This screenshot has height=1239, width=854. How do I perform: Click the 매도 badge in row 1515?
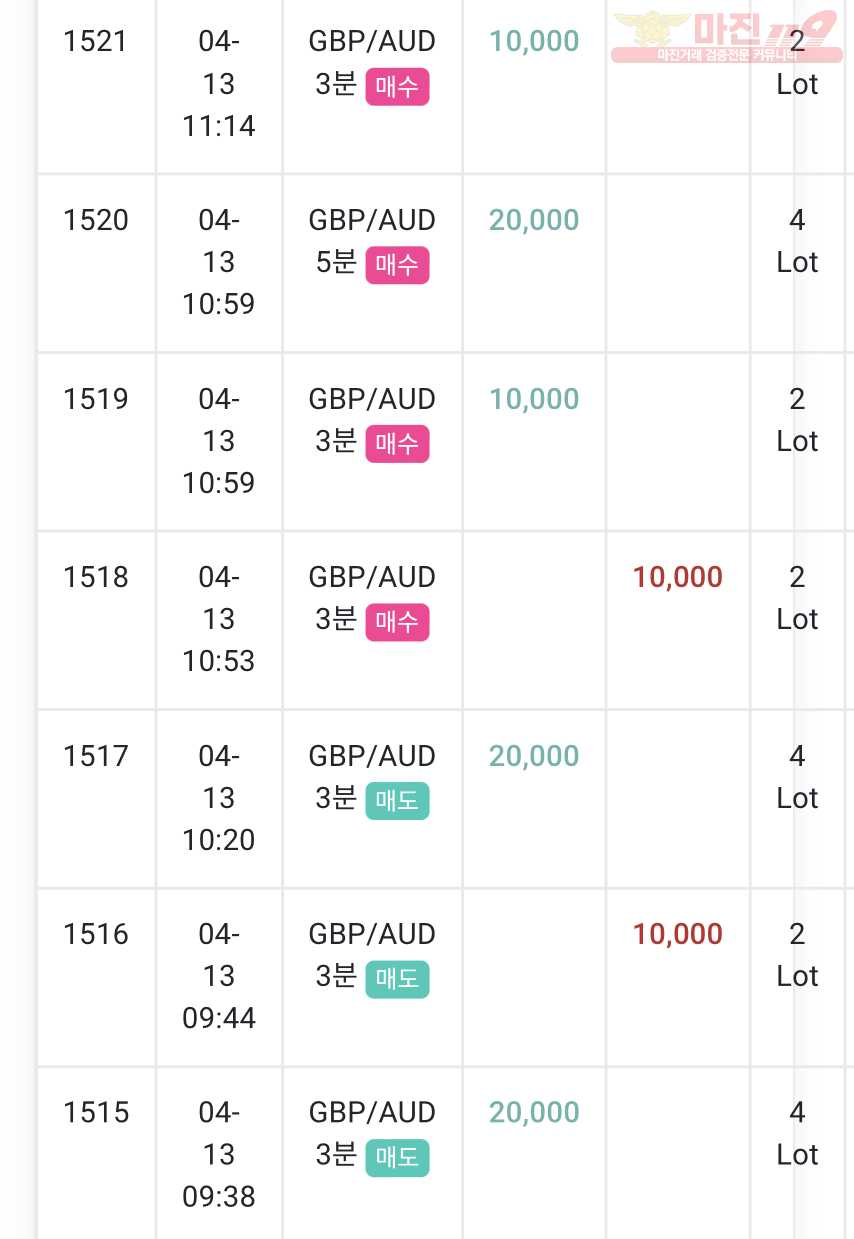click(x=397, y=1159)
